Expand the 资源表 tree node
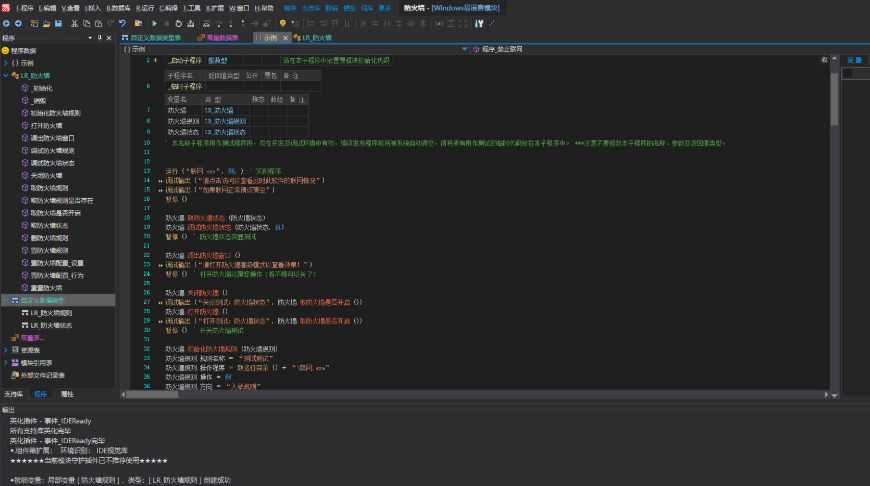The width and height of the screenshot is (870, 486). [6, 350]
